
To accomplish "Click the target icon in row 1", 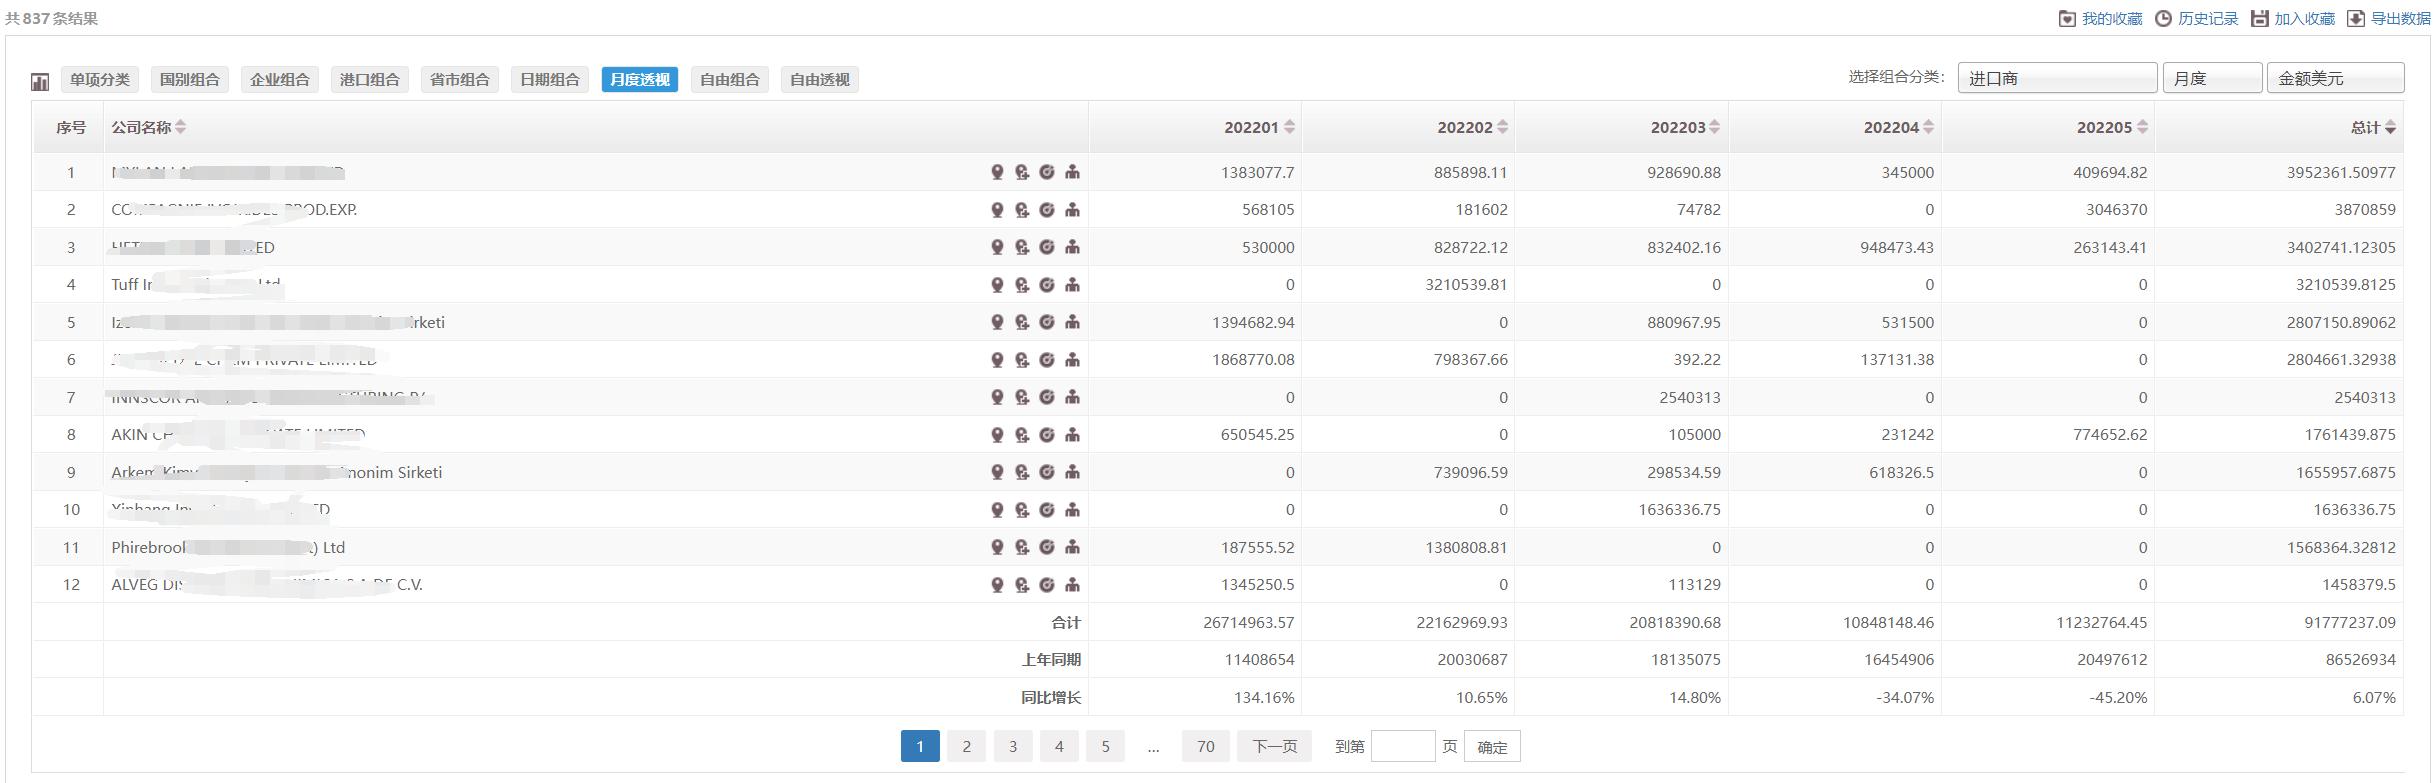I will pyautogui.click(x=1047, y=172).
